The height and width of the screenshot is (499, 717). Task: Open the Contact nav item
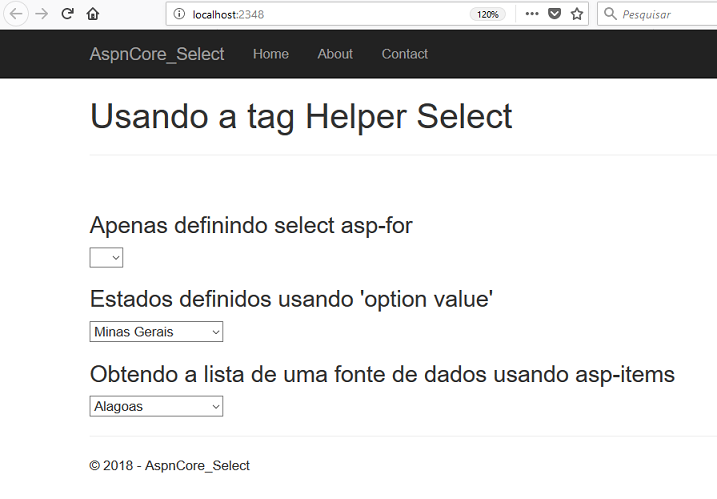coord(405,54)
